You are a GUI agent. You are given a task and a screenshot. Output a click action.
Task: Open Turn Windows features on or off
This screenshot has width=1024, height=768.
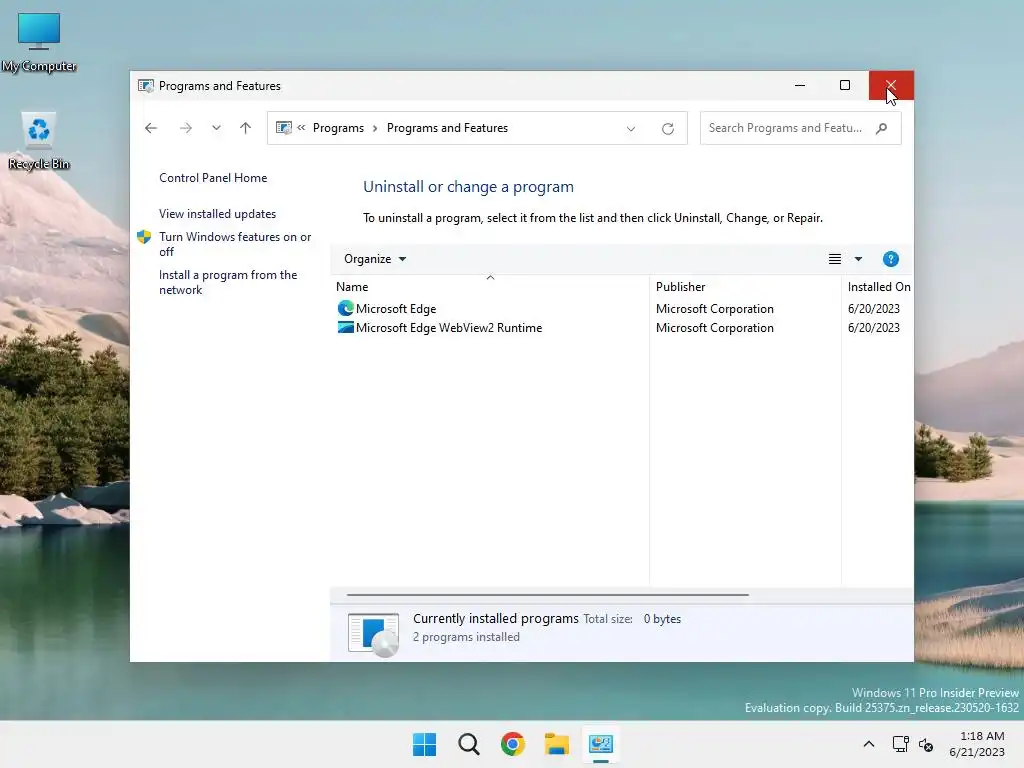235,244
